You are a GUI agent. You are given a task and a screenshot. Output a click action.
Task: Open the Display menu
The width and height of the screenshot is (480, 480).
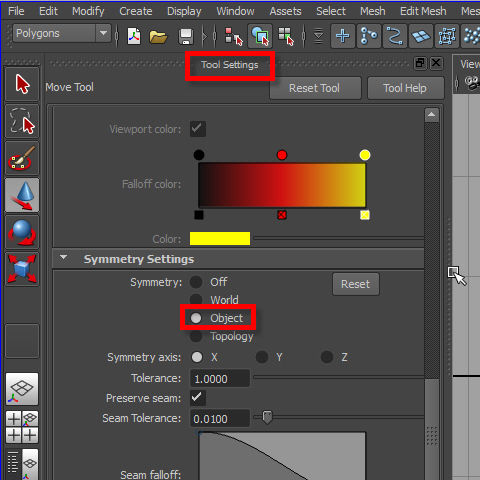[184, 11]
